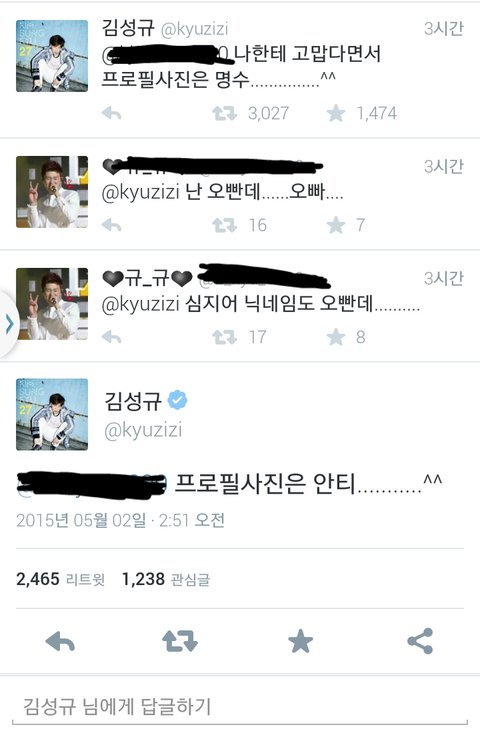Retweet the tweet with 16 retweets

[224, 225]
